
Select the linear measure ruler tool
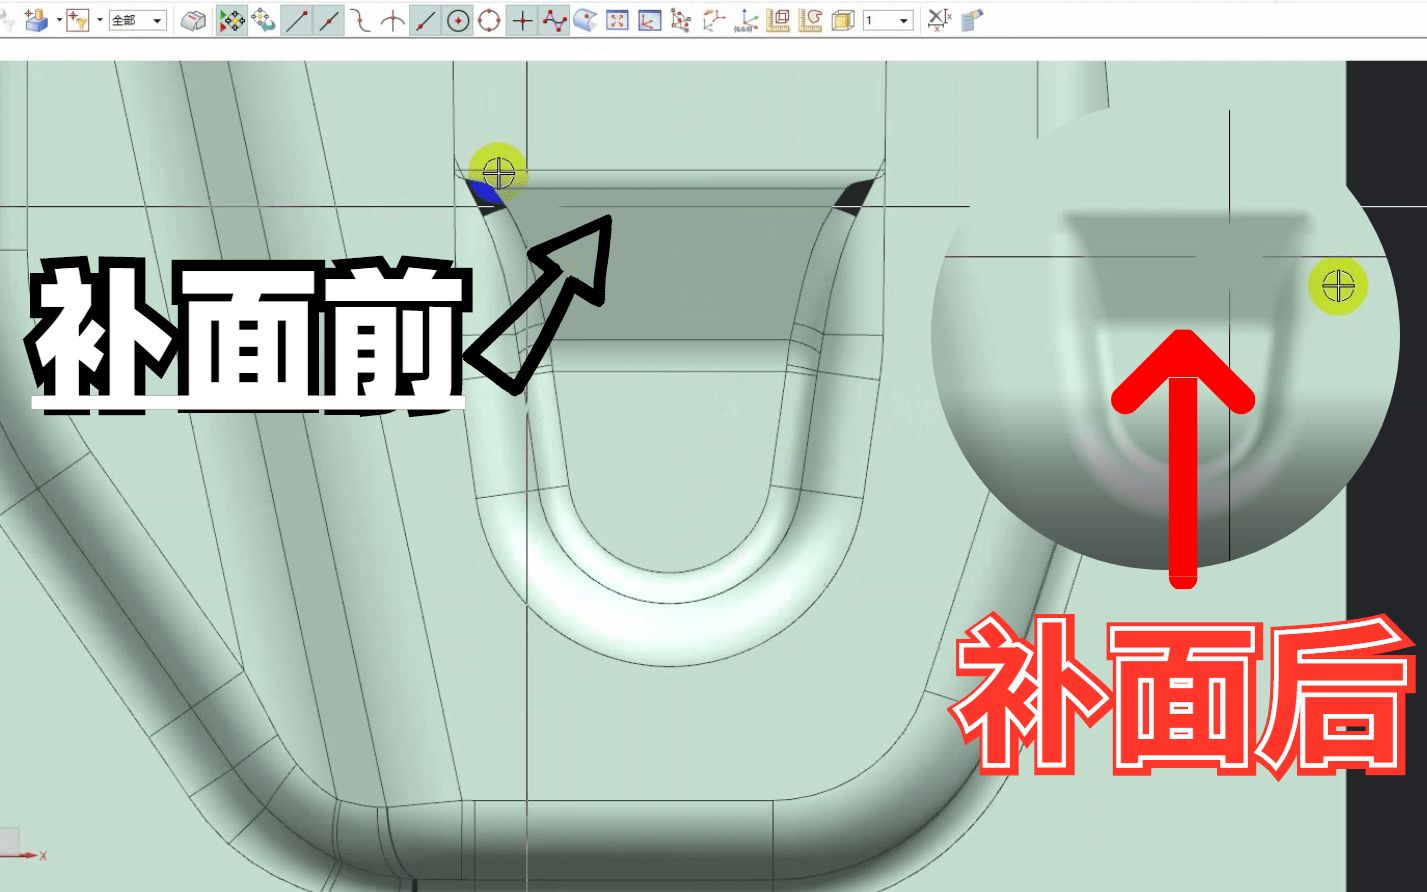pyautogui.click(x=780, y=19)
